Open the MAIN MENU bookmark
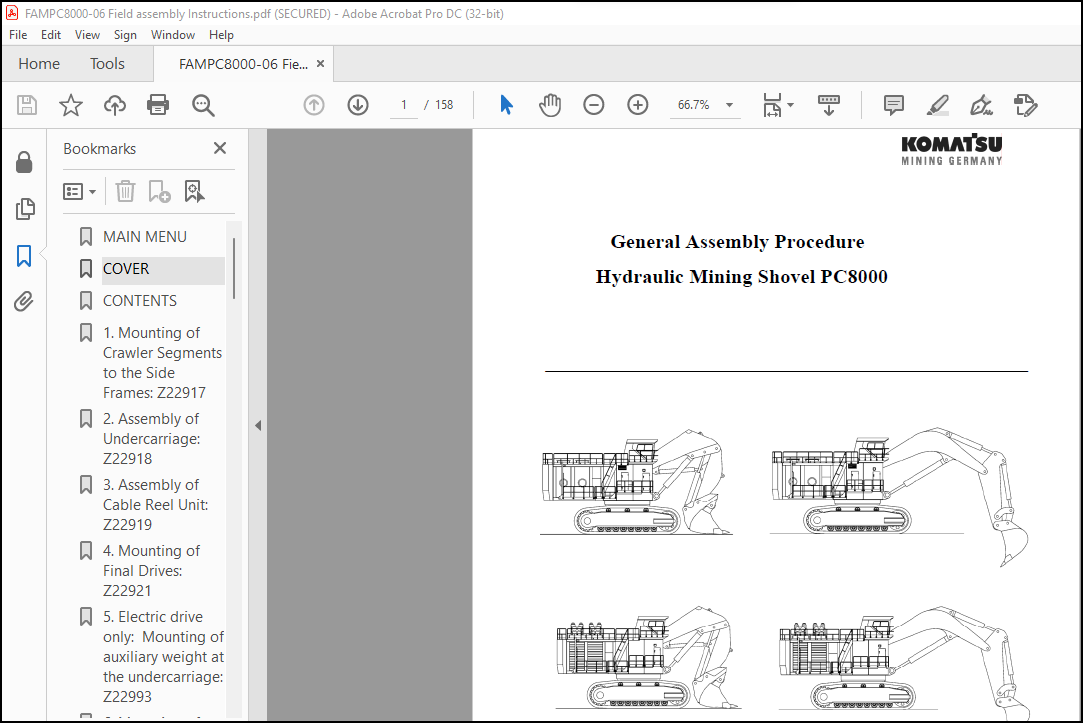1083x723 pixels. [144, 237]
